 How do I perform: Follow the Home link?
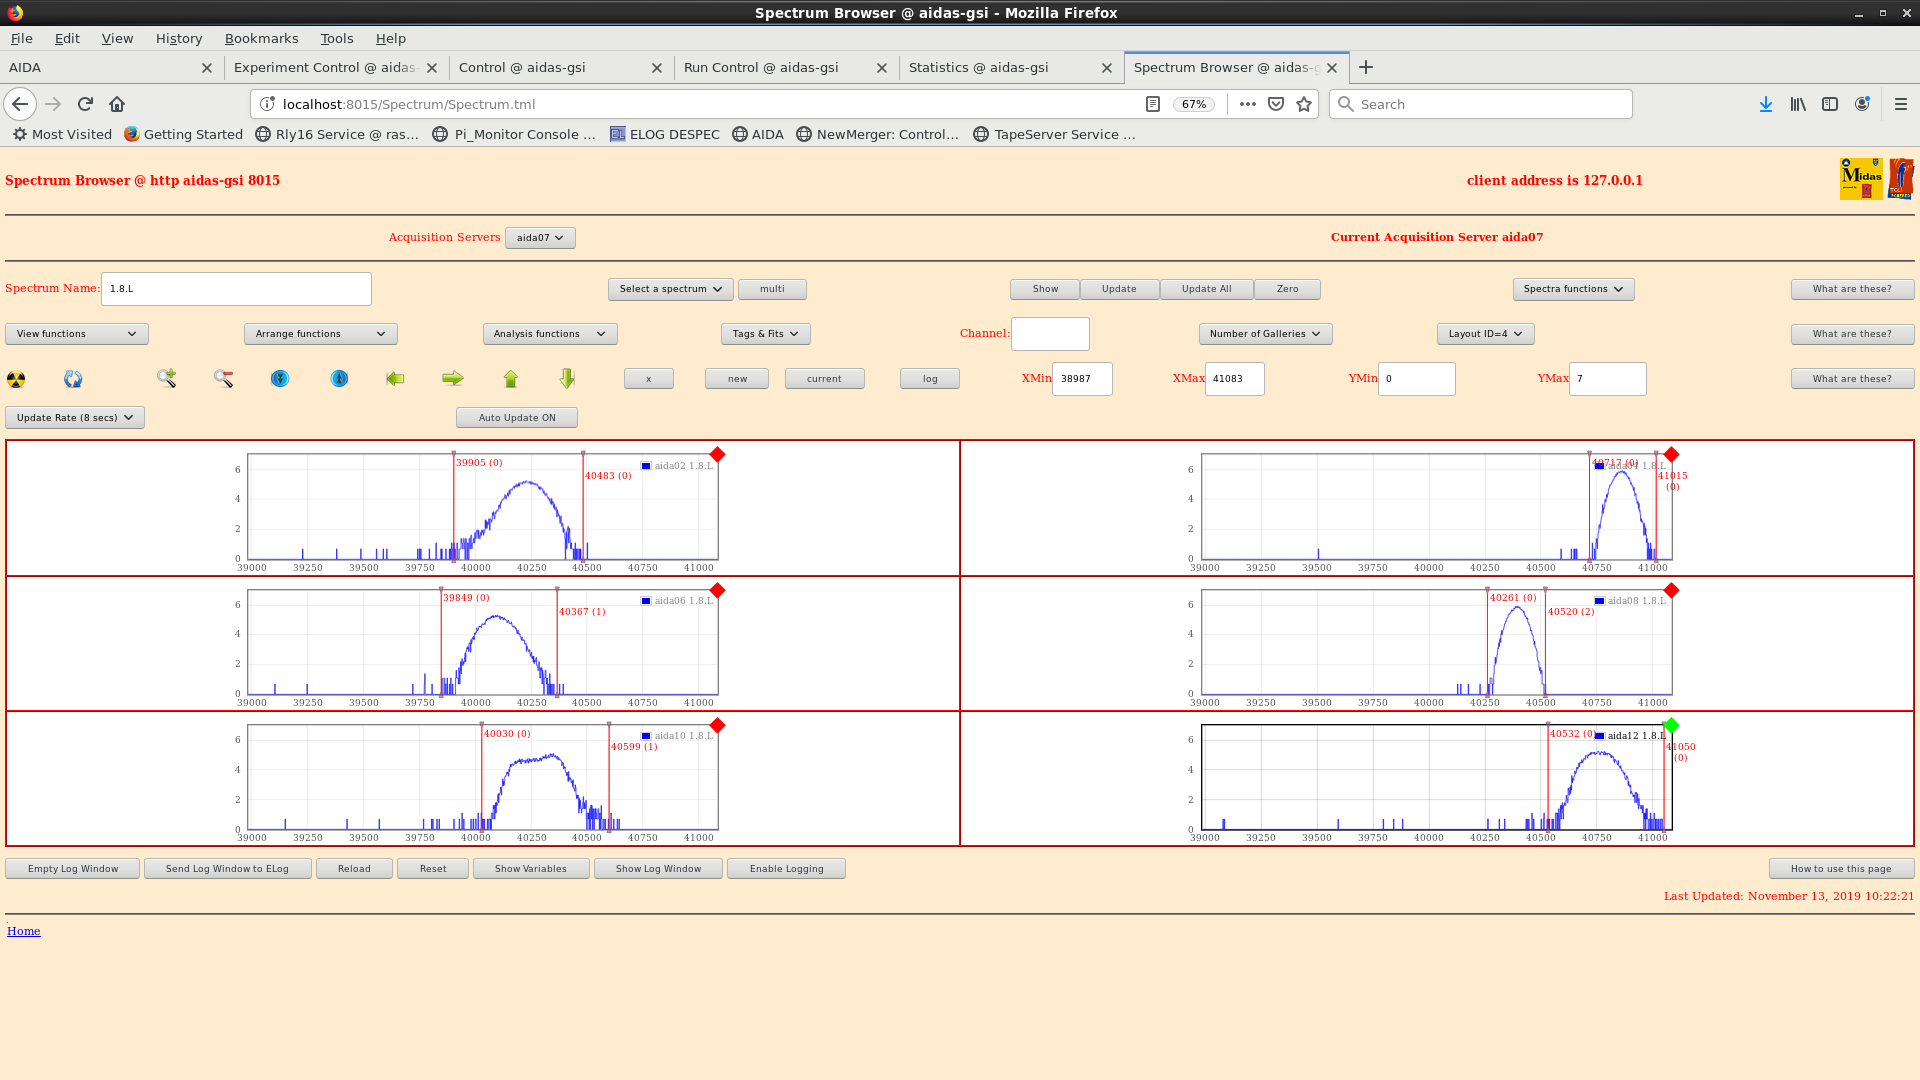pos(24,931)
